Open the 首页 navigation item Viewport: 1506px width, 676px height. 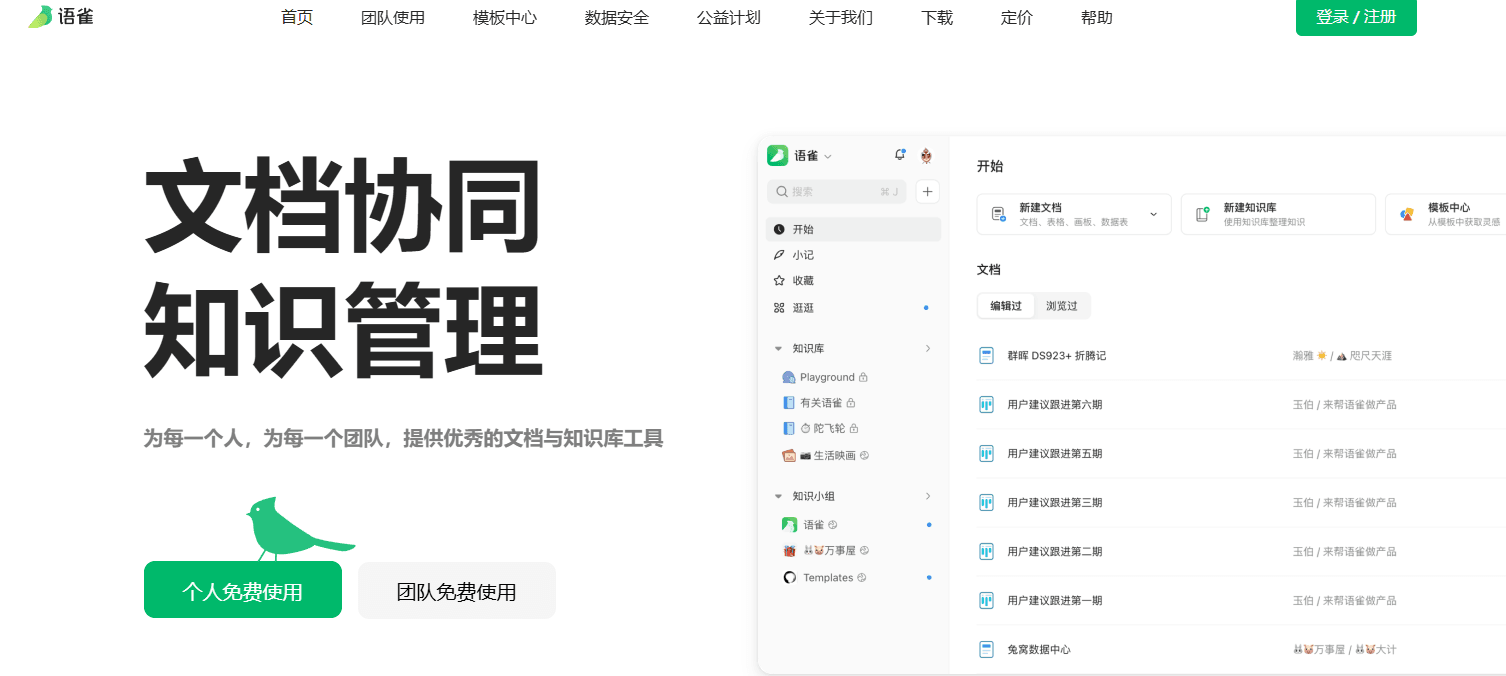[297, 18]
